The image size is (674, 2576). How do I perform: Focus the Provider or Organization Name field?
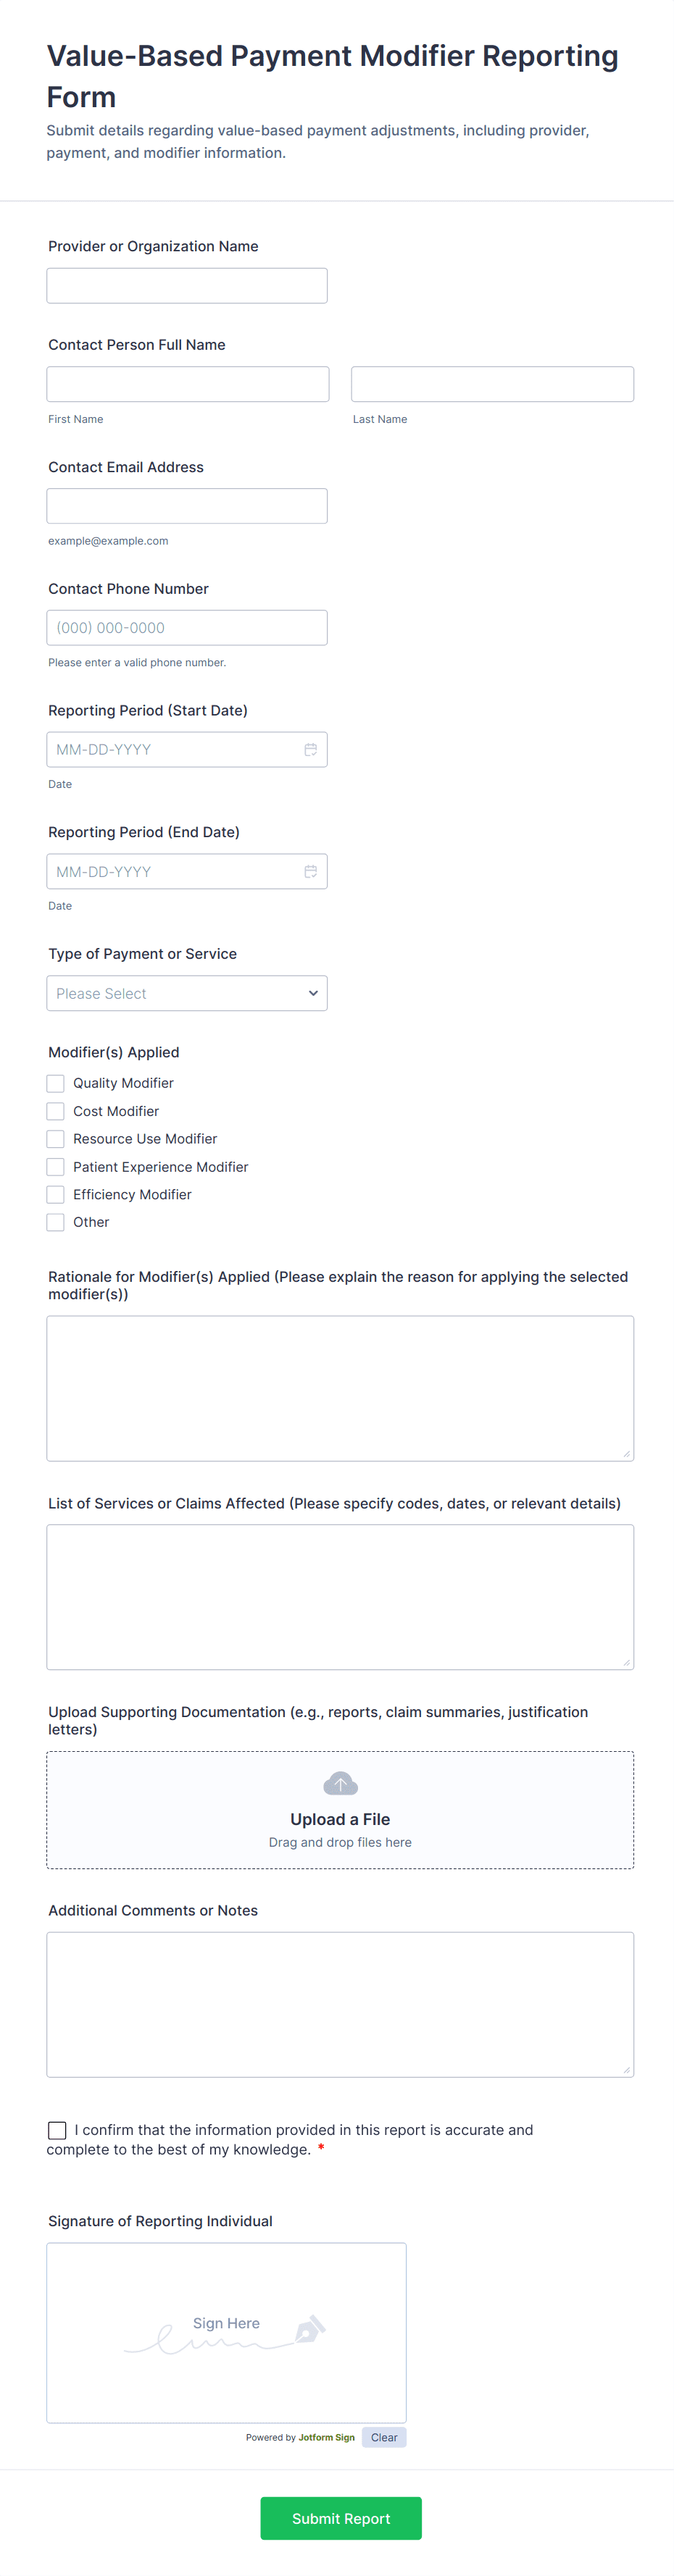pos(187,286)
